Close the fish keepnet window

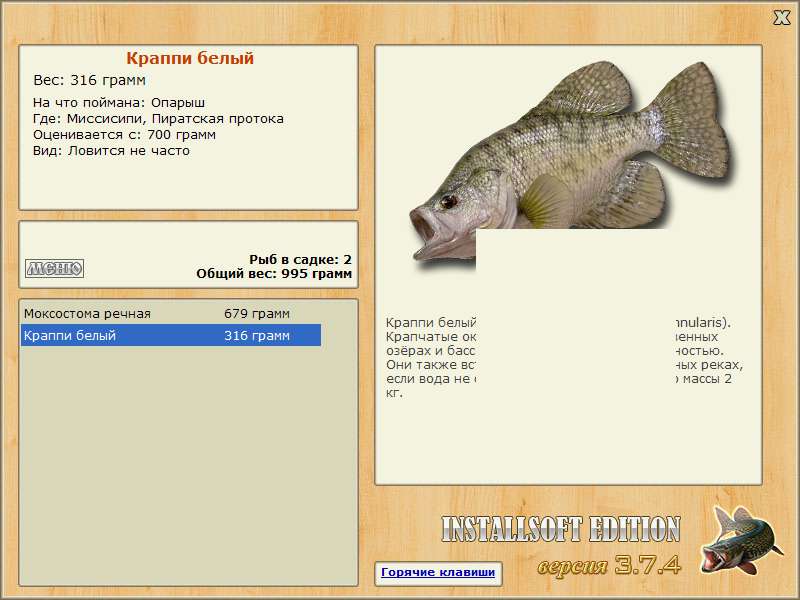tap(781, 18)
